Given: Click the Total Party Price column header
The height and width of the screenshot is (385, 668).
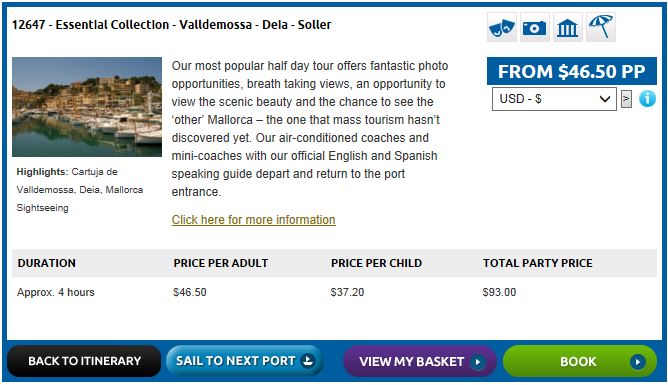Looking at the screenshot, I should click(538, 263).
